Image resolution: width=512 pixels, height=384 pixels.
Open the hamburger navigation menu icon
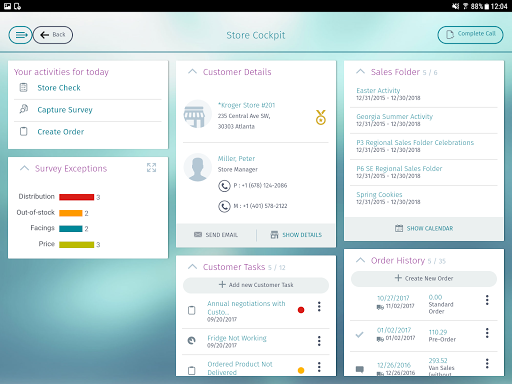click(x=20, y=35)
